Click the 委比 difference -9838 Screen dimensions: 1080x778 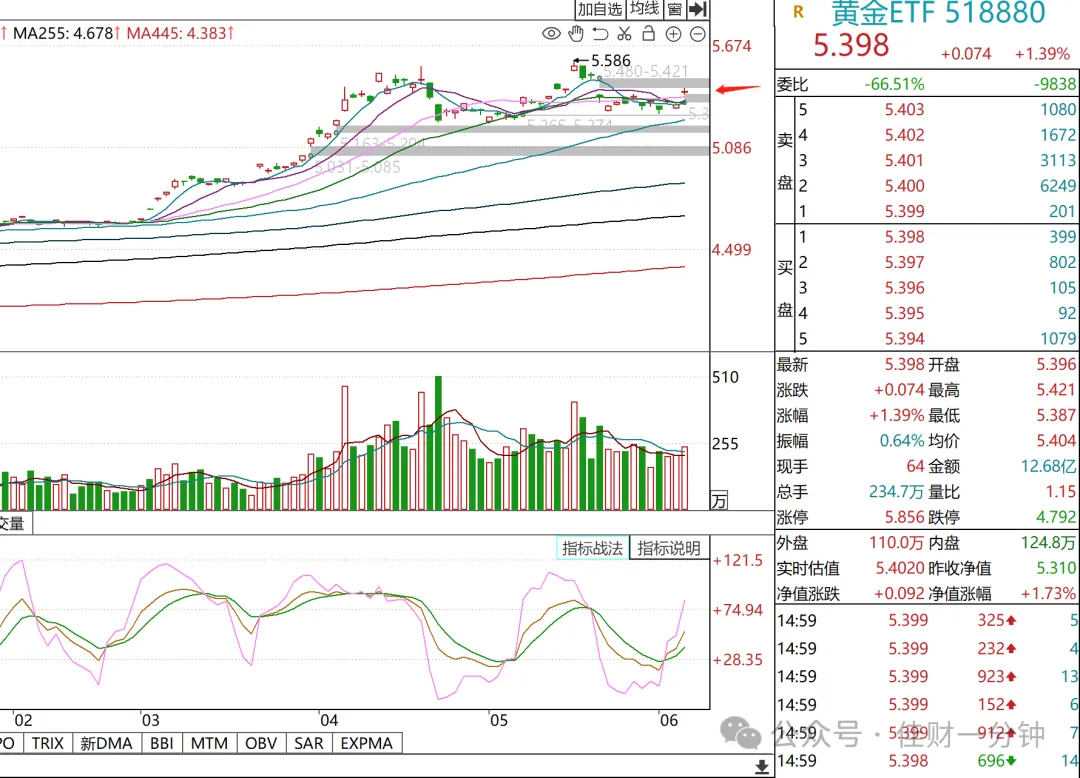click(x=1055, y=84)
